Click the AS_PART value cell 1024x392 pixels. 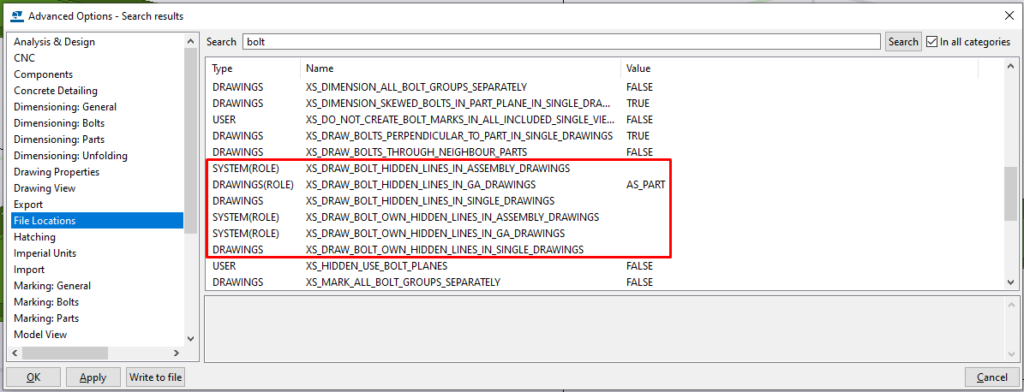[x=645, y=184]
